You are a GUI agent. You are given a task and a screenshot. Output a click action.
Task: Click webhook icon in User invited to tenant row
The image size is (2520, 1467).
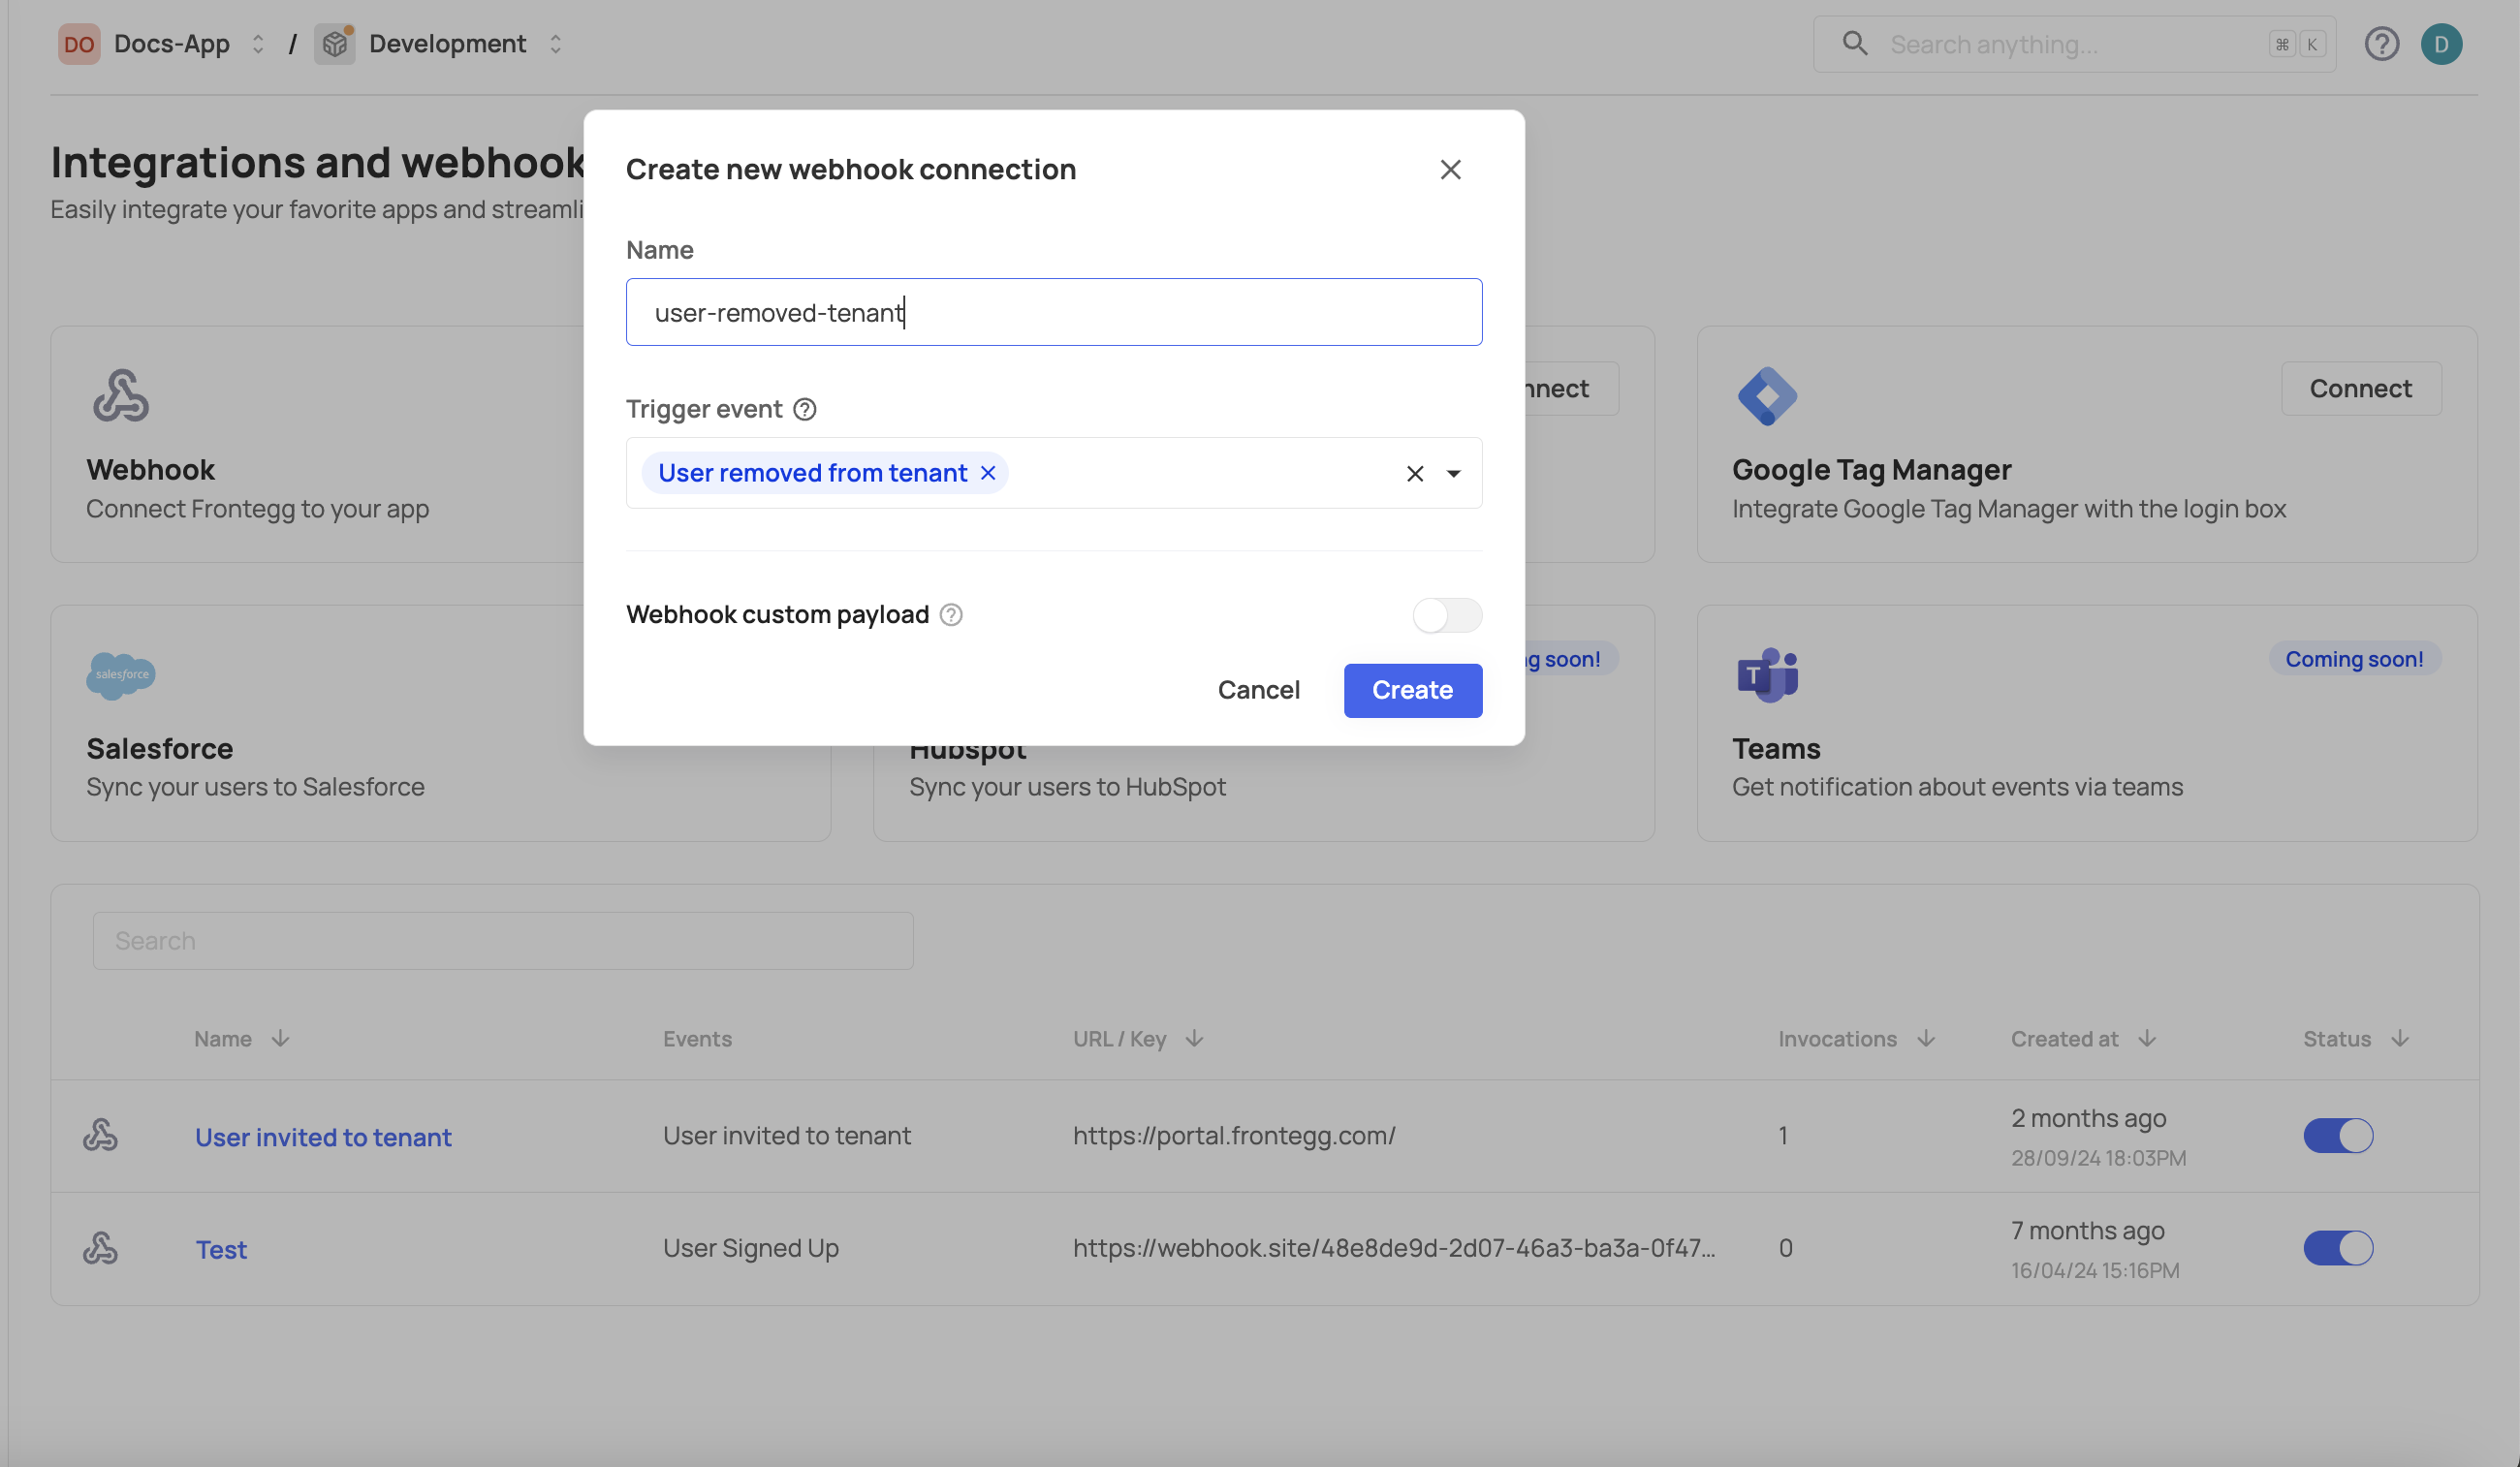pyautogui.click(x=100, y=1135)
